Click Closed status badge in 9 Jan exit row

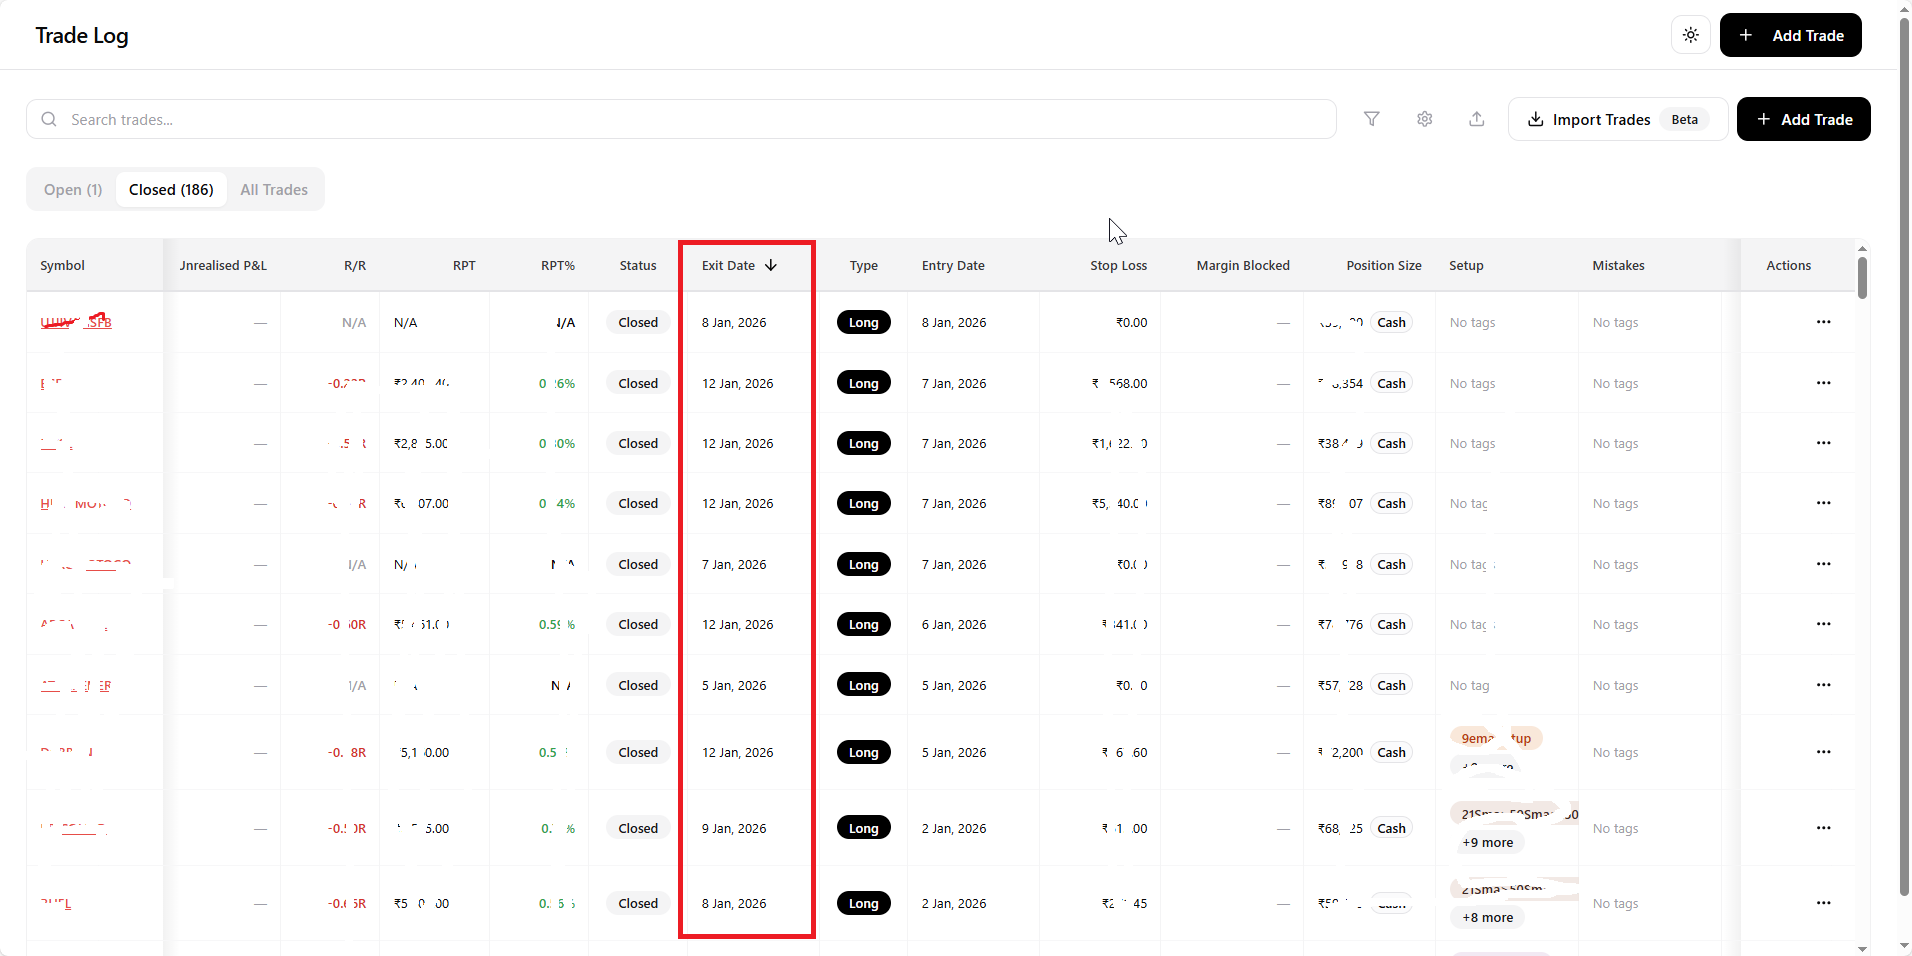tap(638, 828)
